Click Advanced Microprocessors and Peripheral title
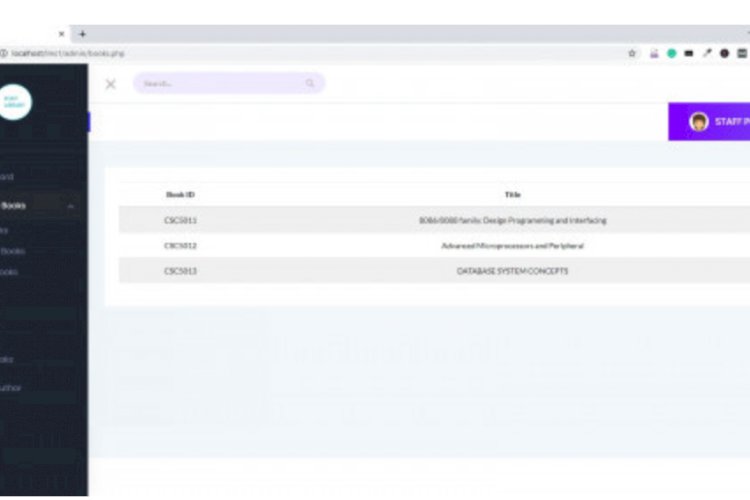This screenshot has height=500, width=750. [512, 246]
